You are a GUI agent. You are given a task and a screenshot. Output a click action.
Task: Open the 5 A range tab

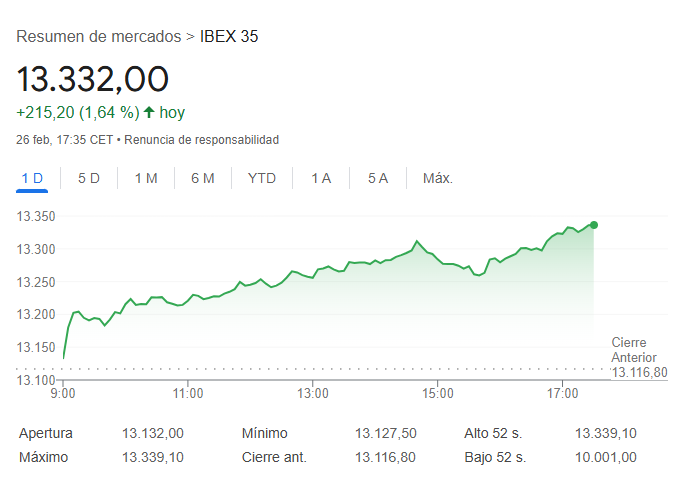pyautogui.click(x=378, y=178)
